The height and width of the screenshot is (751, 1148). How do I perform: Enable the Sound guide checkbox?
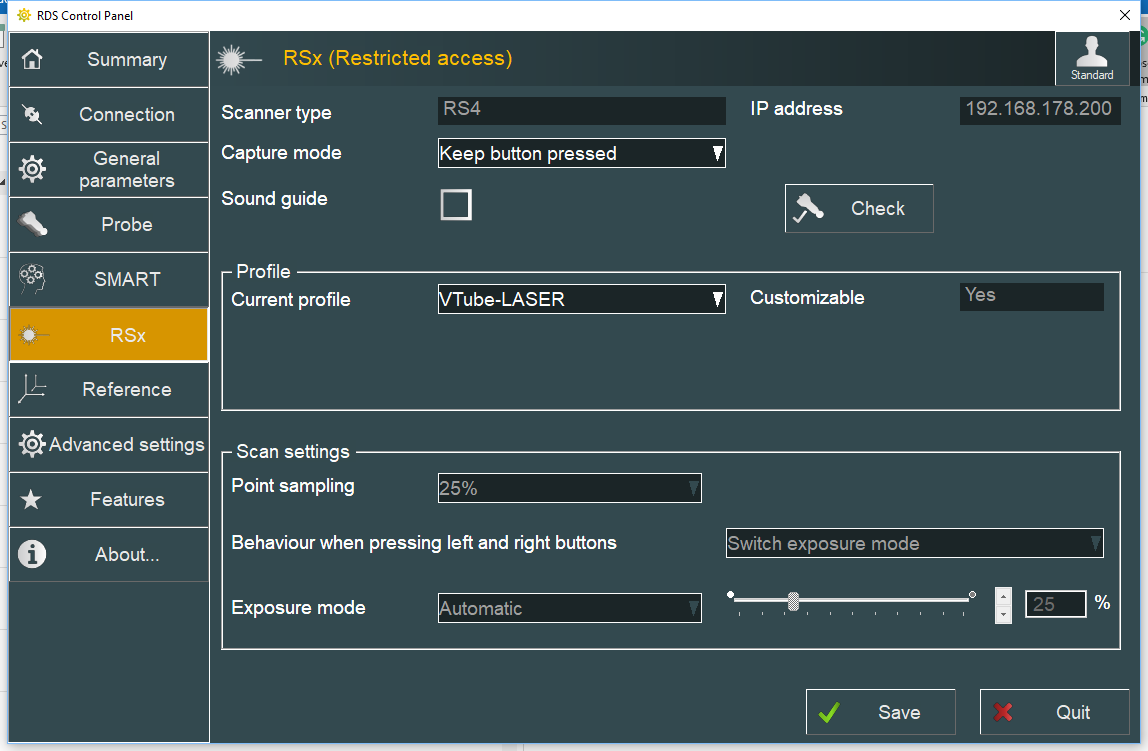[x=456, y=205]
